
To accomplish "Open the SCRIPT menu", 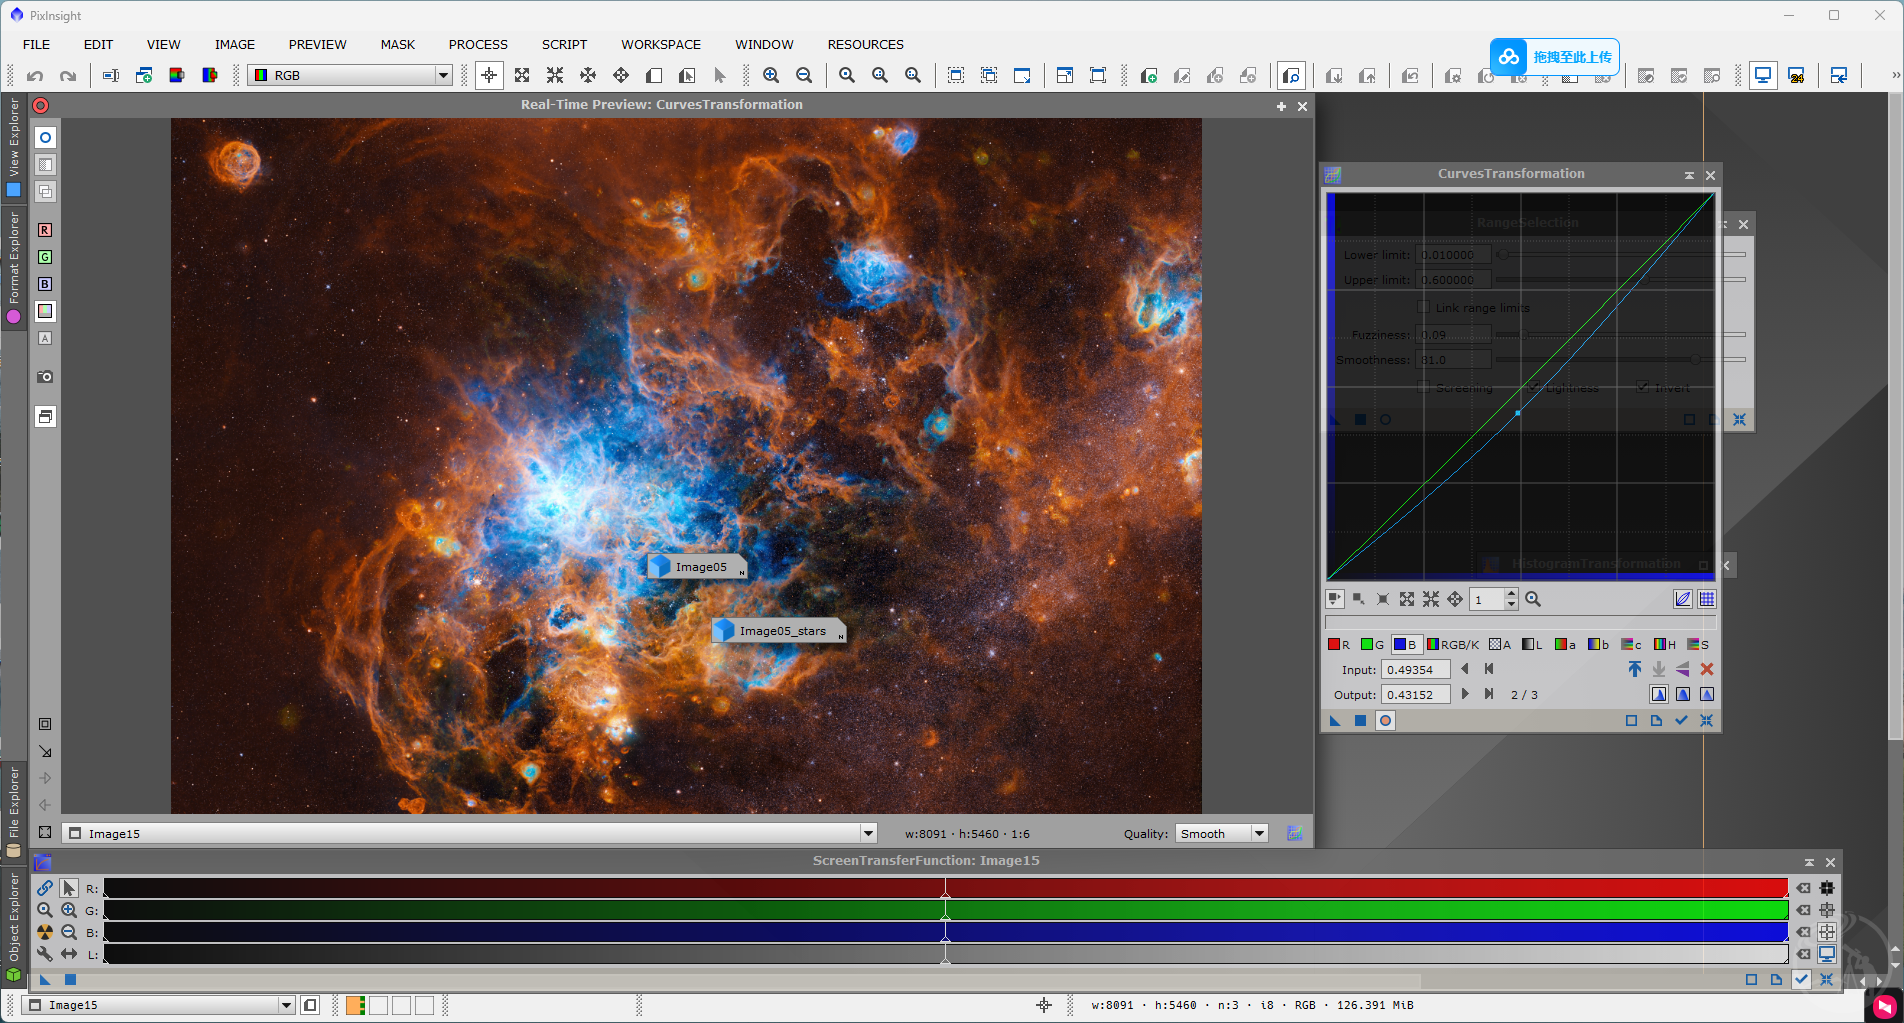I will pyautogui.click(x=564, y=44).
